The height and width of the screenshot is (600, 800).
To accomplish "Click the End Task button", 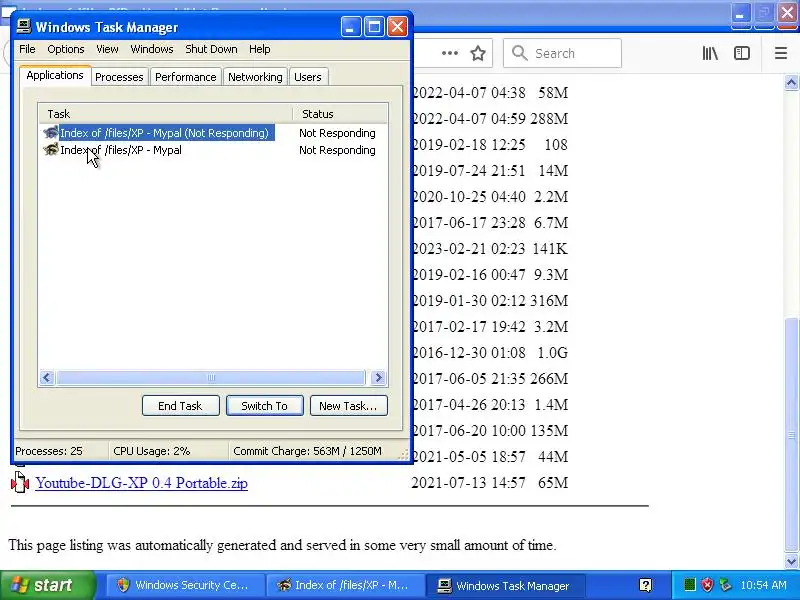I will (181, 406).
